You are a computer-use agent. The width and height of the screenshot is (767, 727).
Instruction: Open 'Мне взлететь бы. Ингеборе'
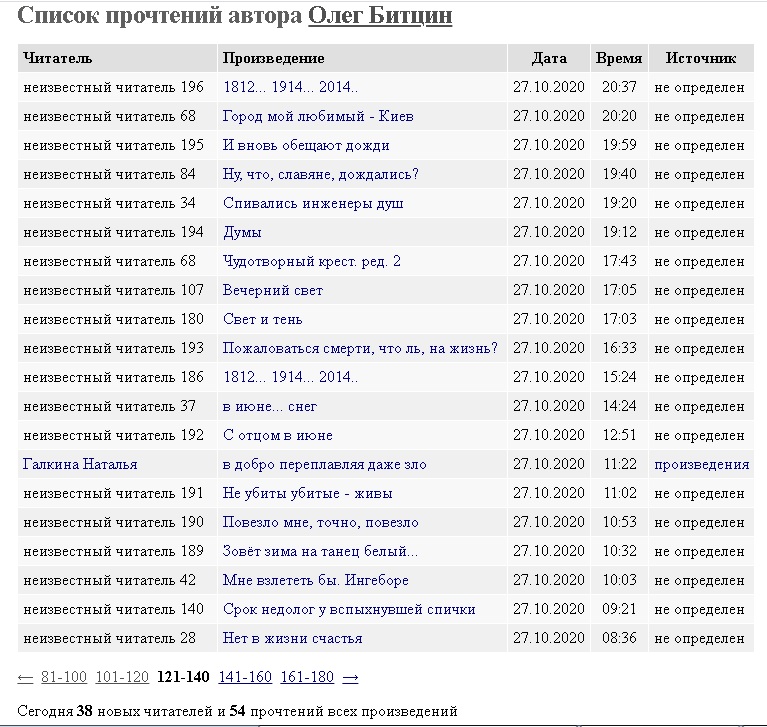tap(316, 580)
